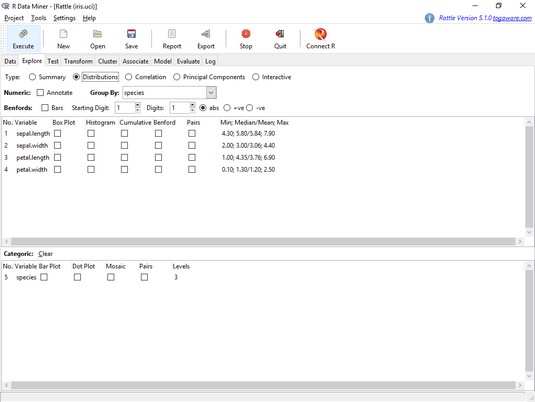Check Histogram for sepal.width

click(x=91, y=145)
